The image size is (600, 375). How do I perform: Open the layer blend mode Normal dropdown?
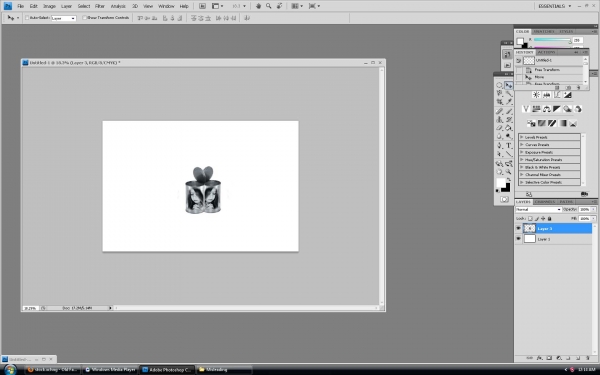[538, 209]
